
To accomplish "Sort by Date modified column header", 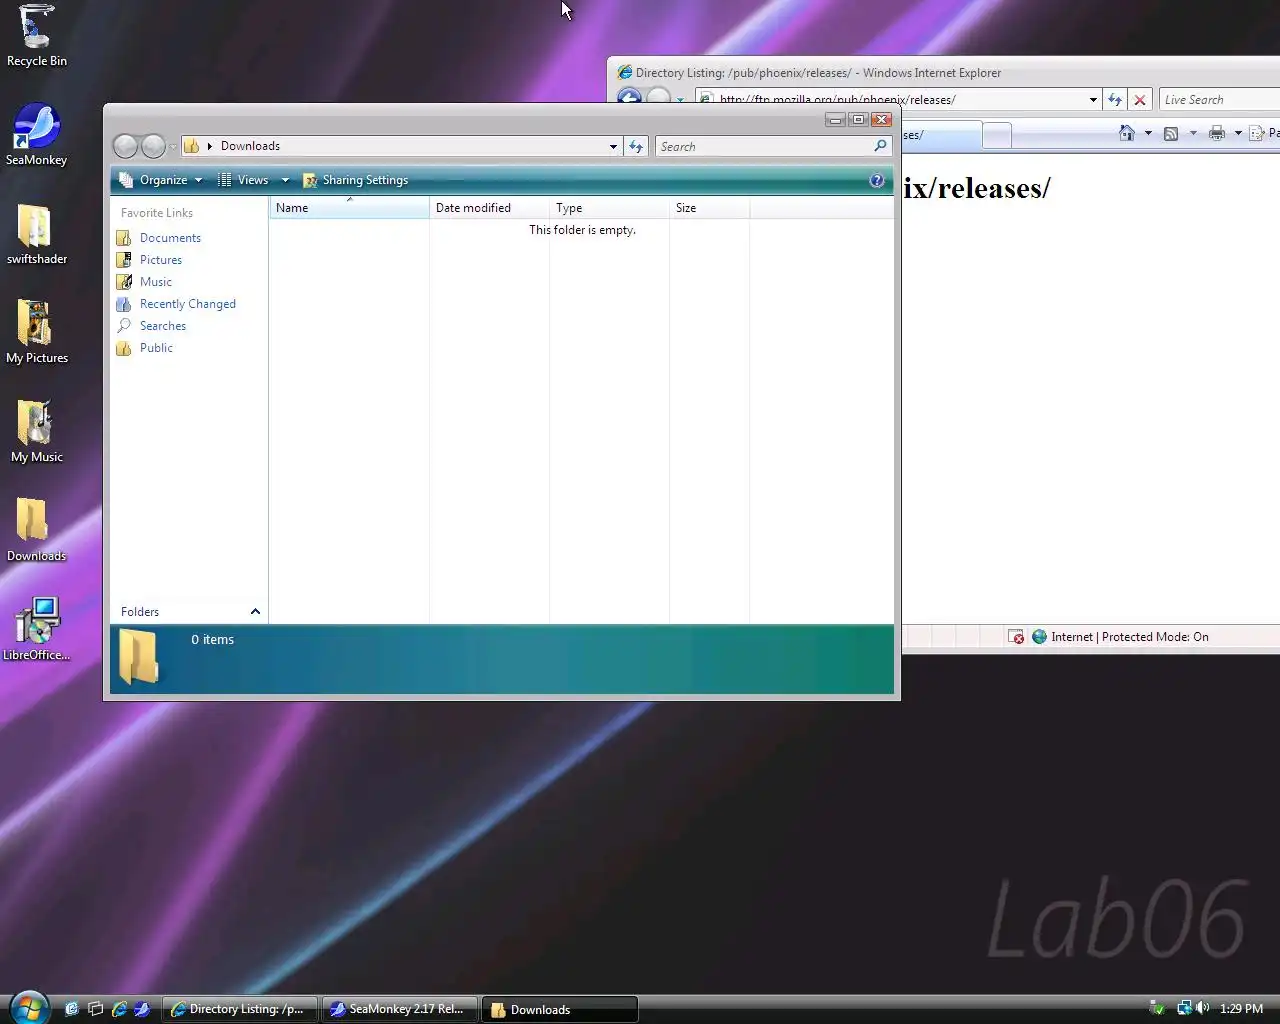I will tap(489, 208).
